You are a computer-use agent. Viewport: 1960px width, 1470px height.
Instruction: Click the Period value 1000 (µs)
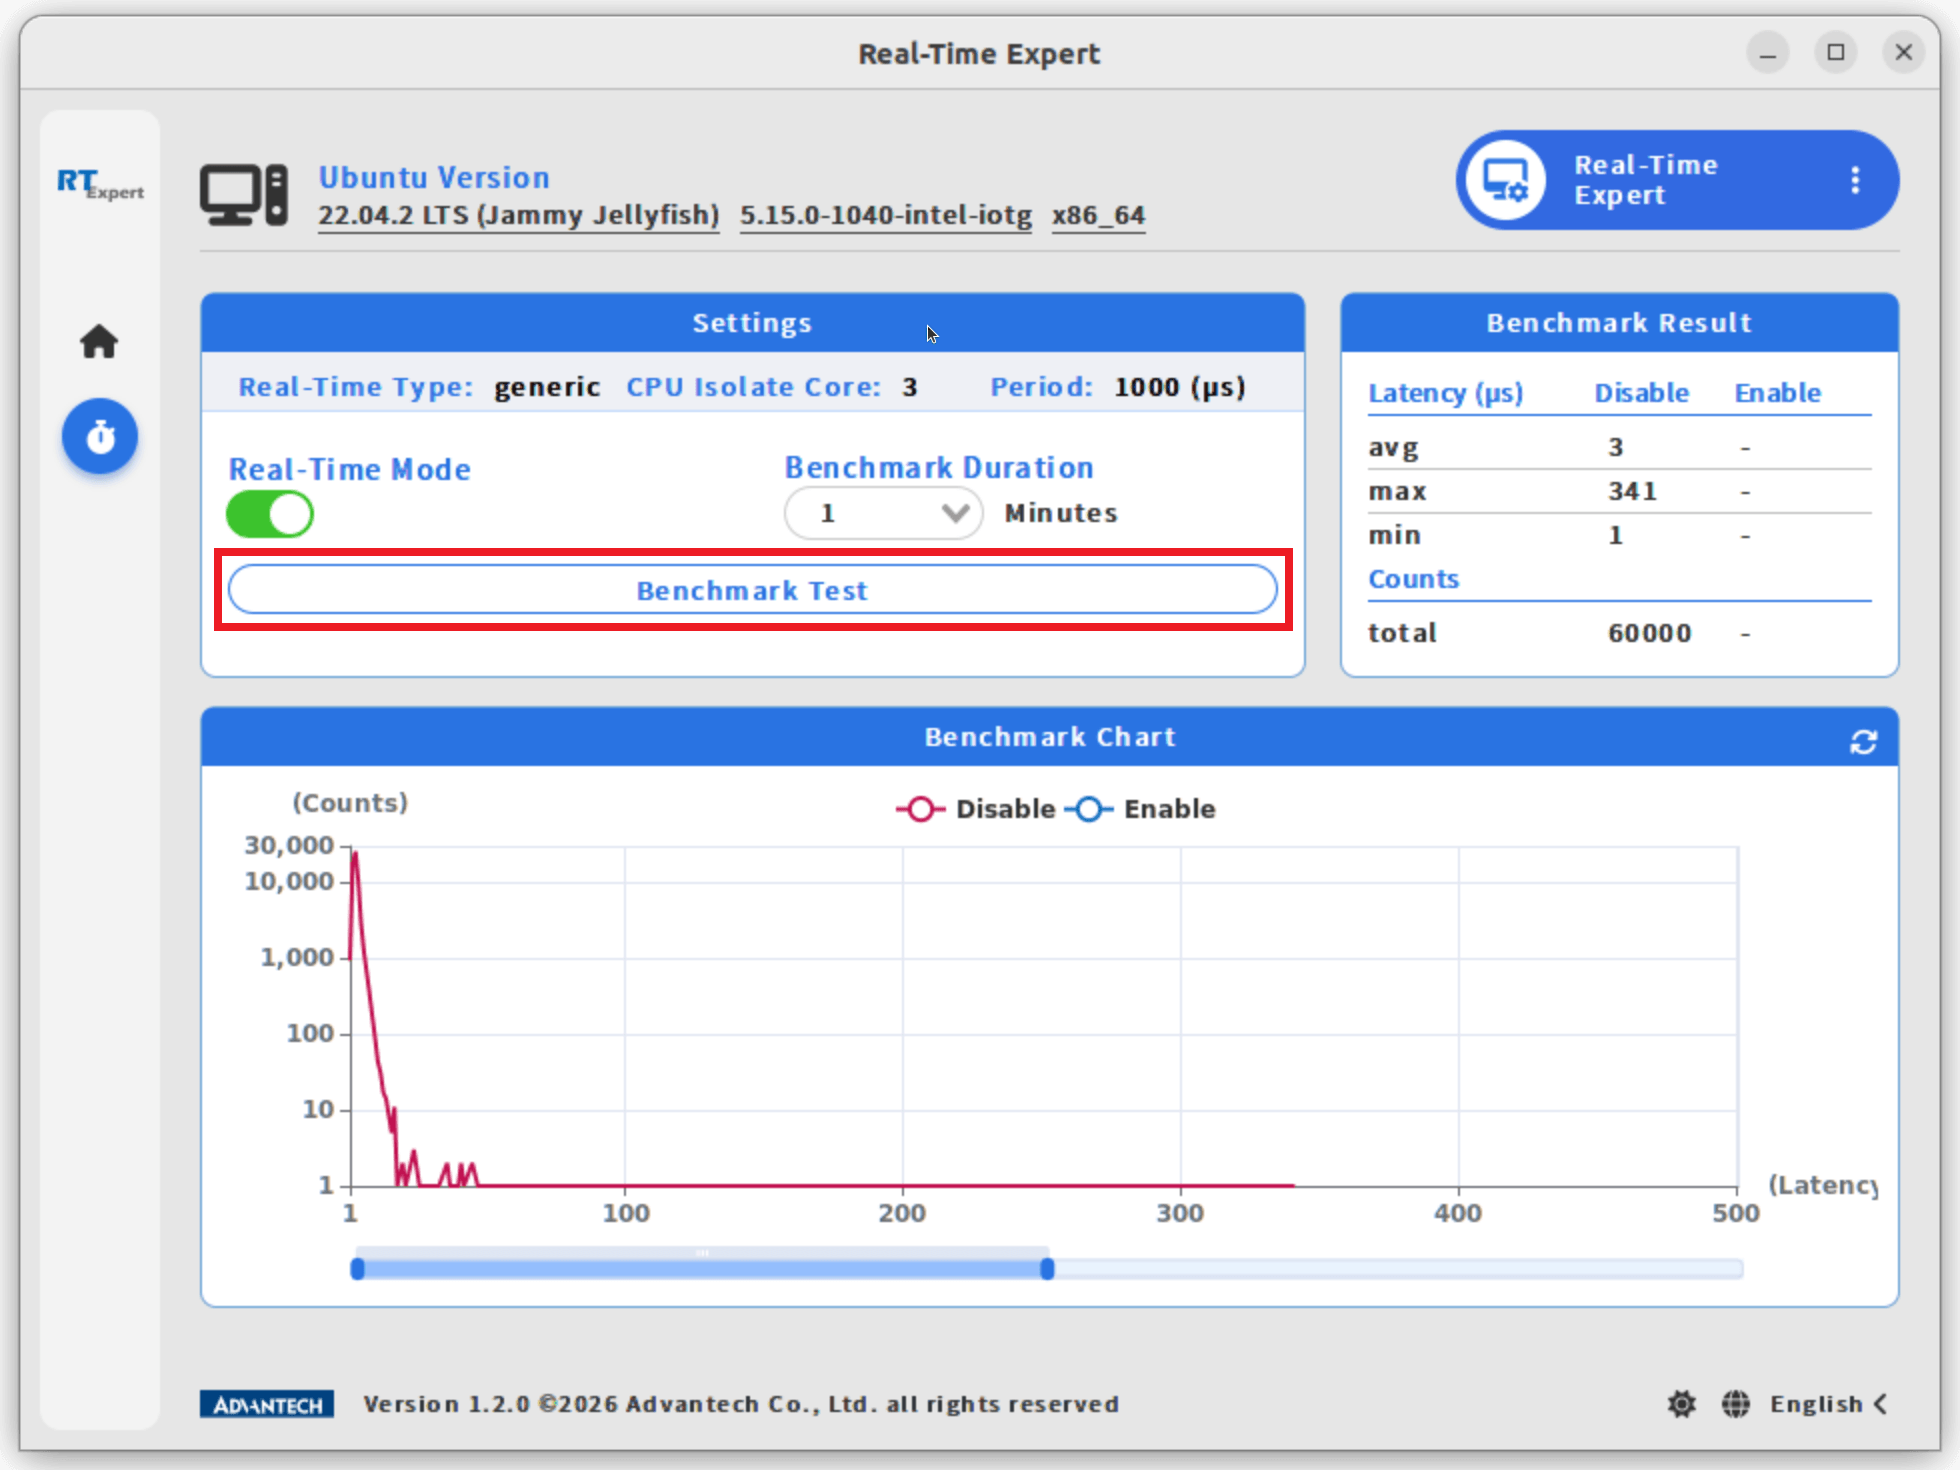1180,387
